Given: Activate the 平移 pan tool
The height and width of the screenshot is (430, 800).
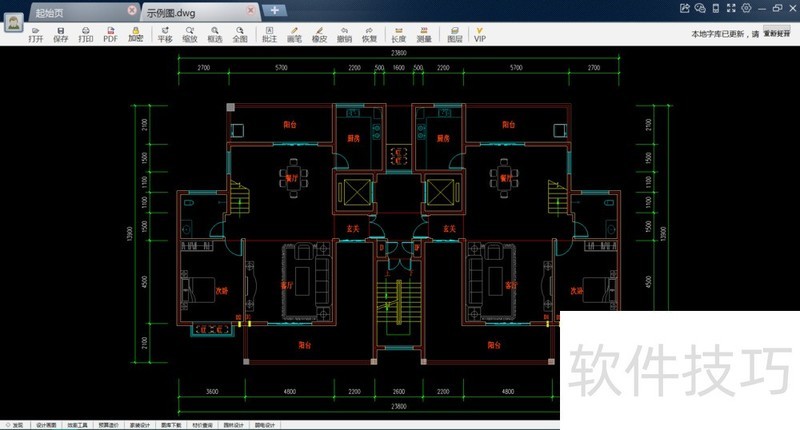Looking at the screenshot, I should click(x=165, y=35).
